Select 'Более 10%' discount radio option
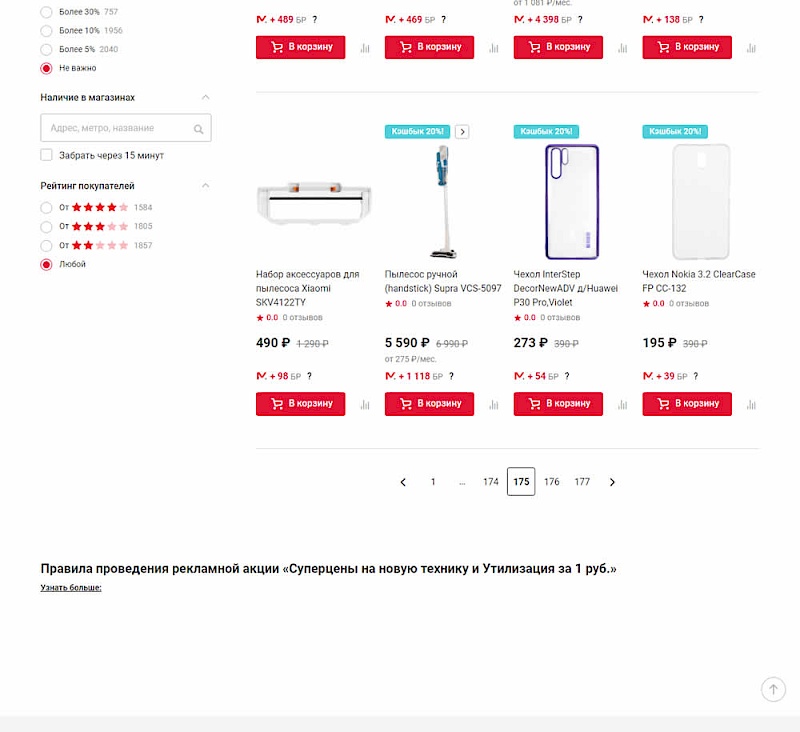 46,31
